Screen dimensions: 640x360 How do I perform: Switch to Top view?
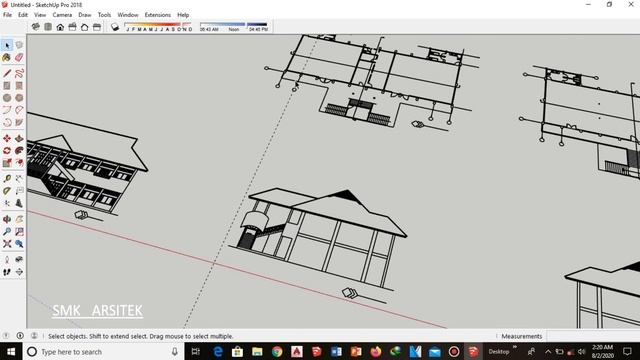48,27
